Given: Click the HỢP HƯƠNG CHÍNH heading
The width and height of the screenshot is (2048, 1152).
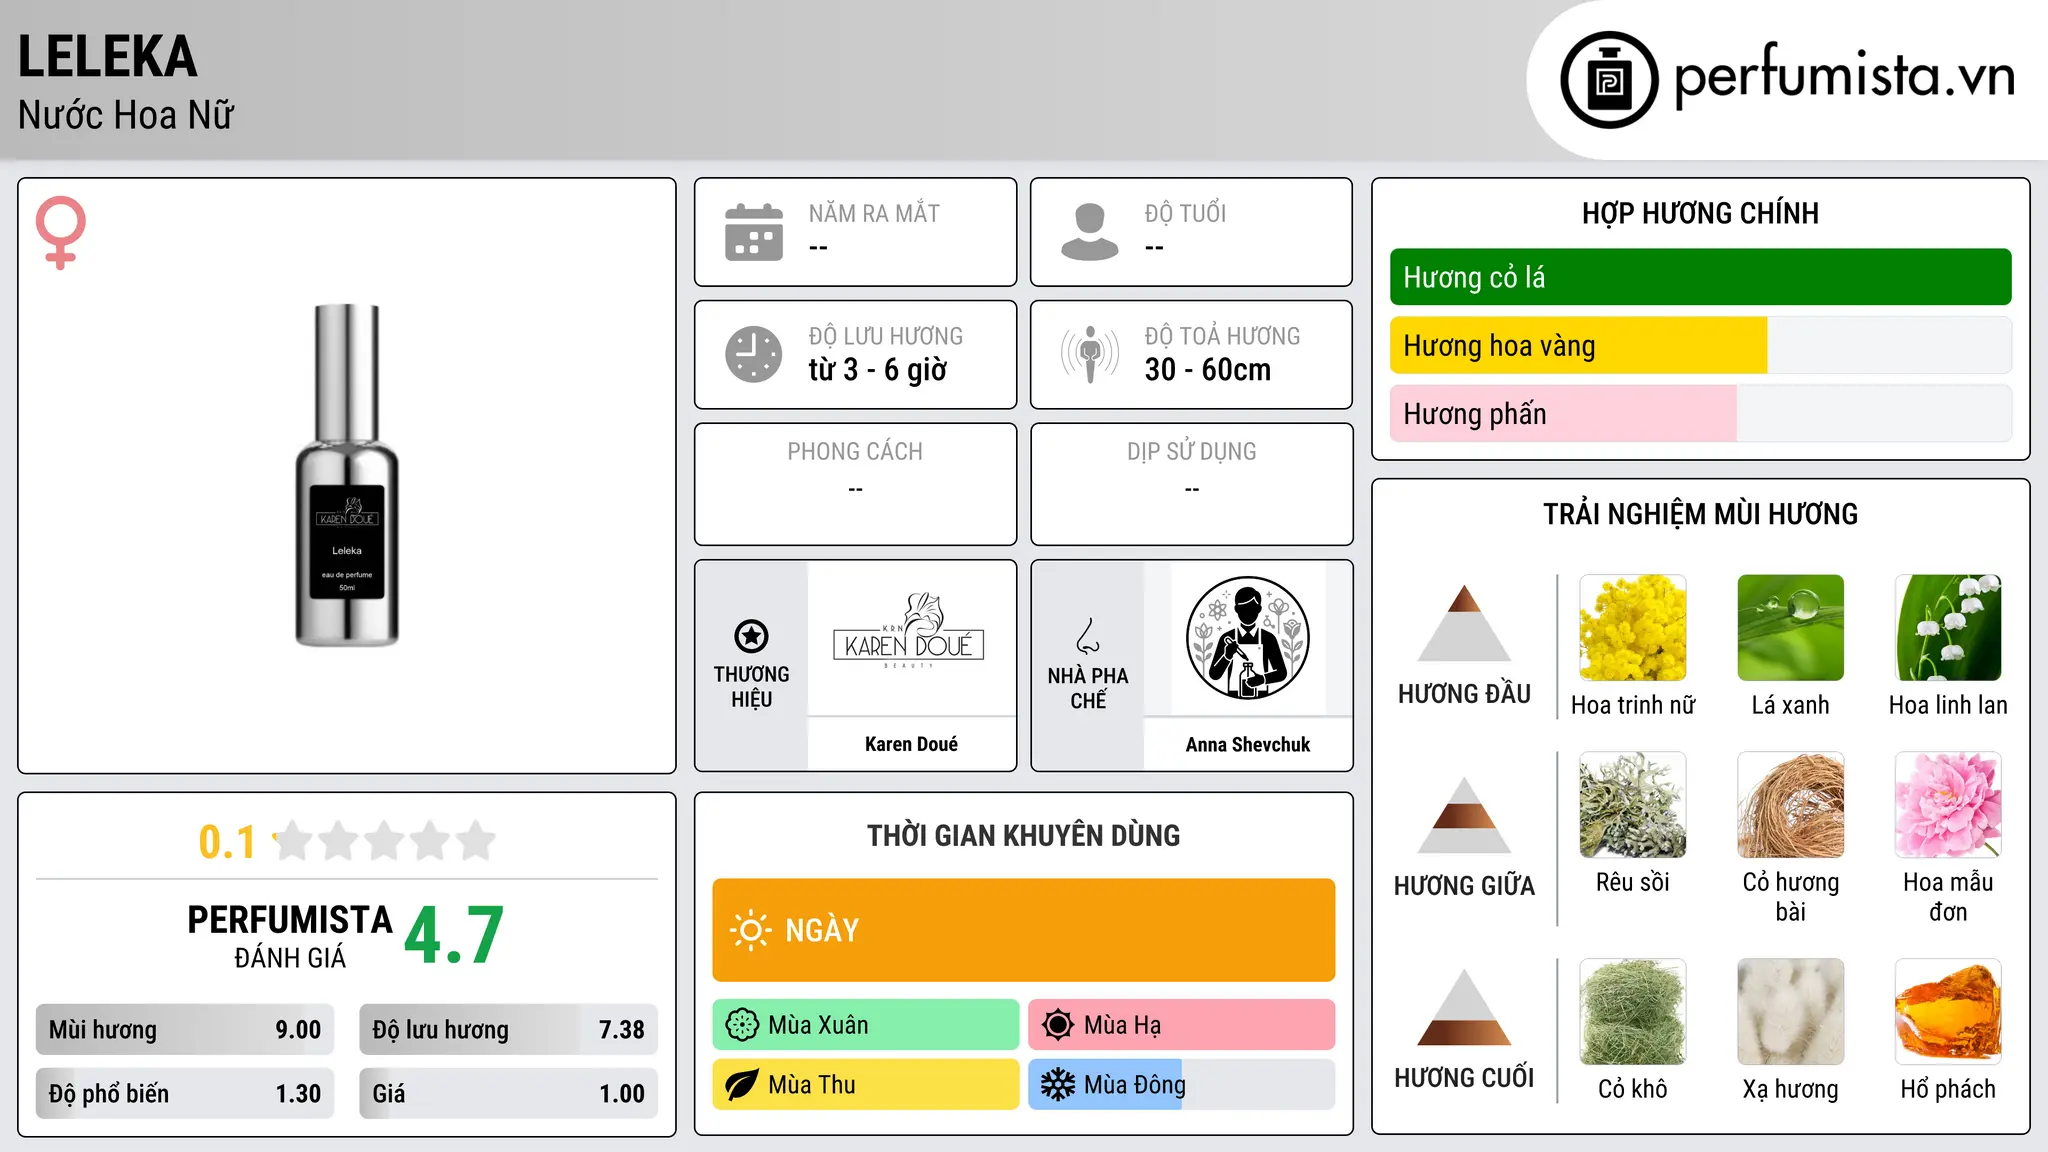Looking at the screenshot, I should 1700,213.
